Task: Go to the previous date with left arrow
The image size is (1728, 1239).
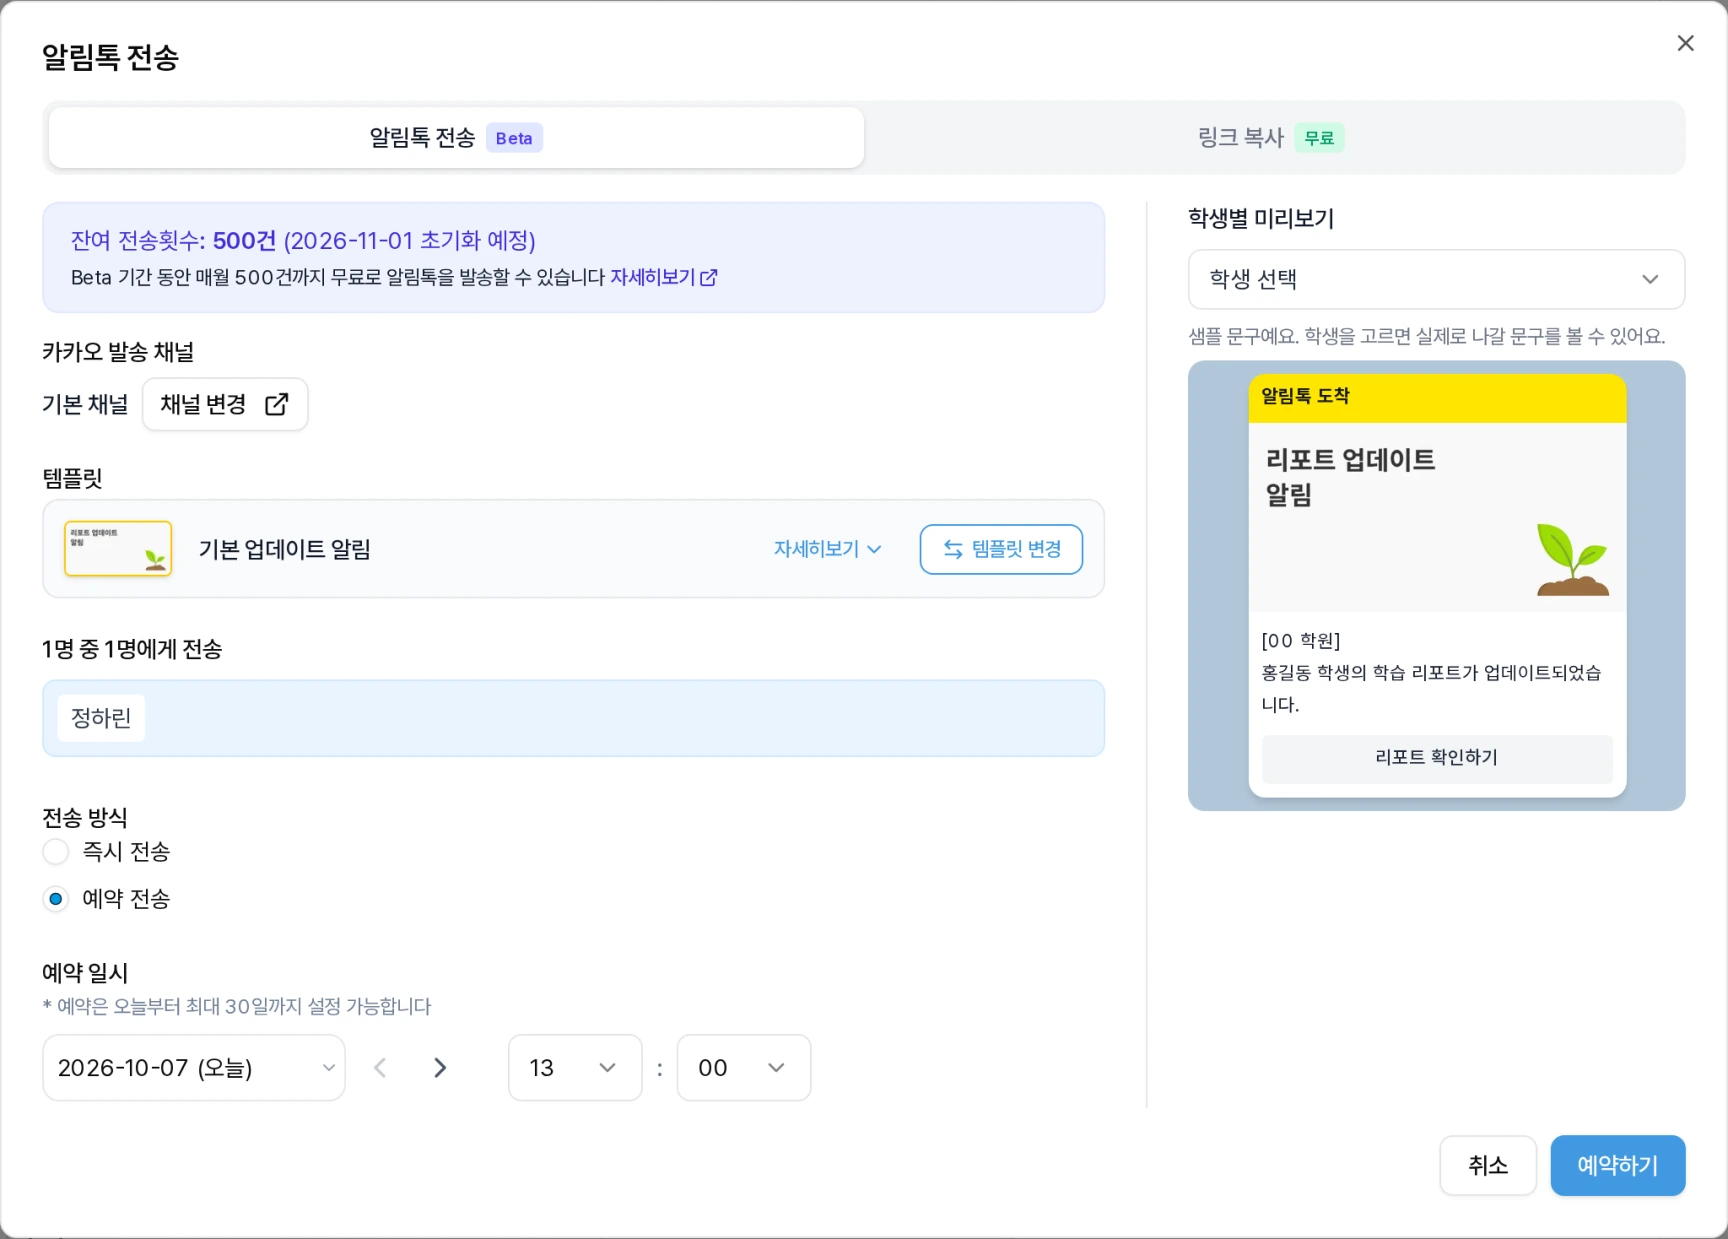Action: click(380, 1068)
